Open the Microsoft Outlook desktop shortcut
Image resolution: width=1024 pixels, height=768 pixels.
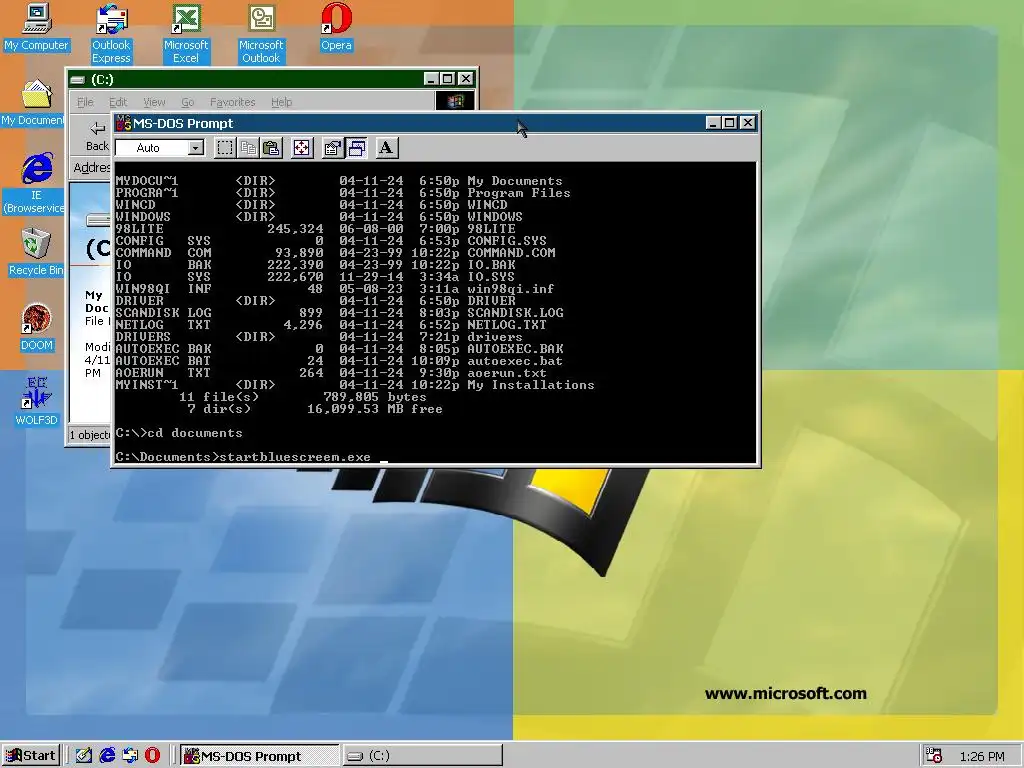pos(261,33)
